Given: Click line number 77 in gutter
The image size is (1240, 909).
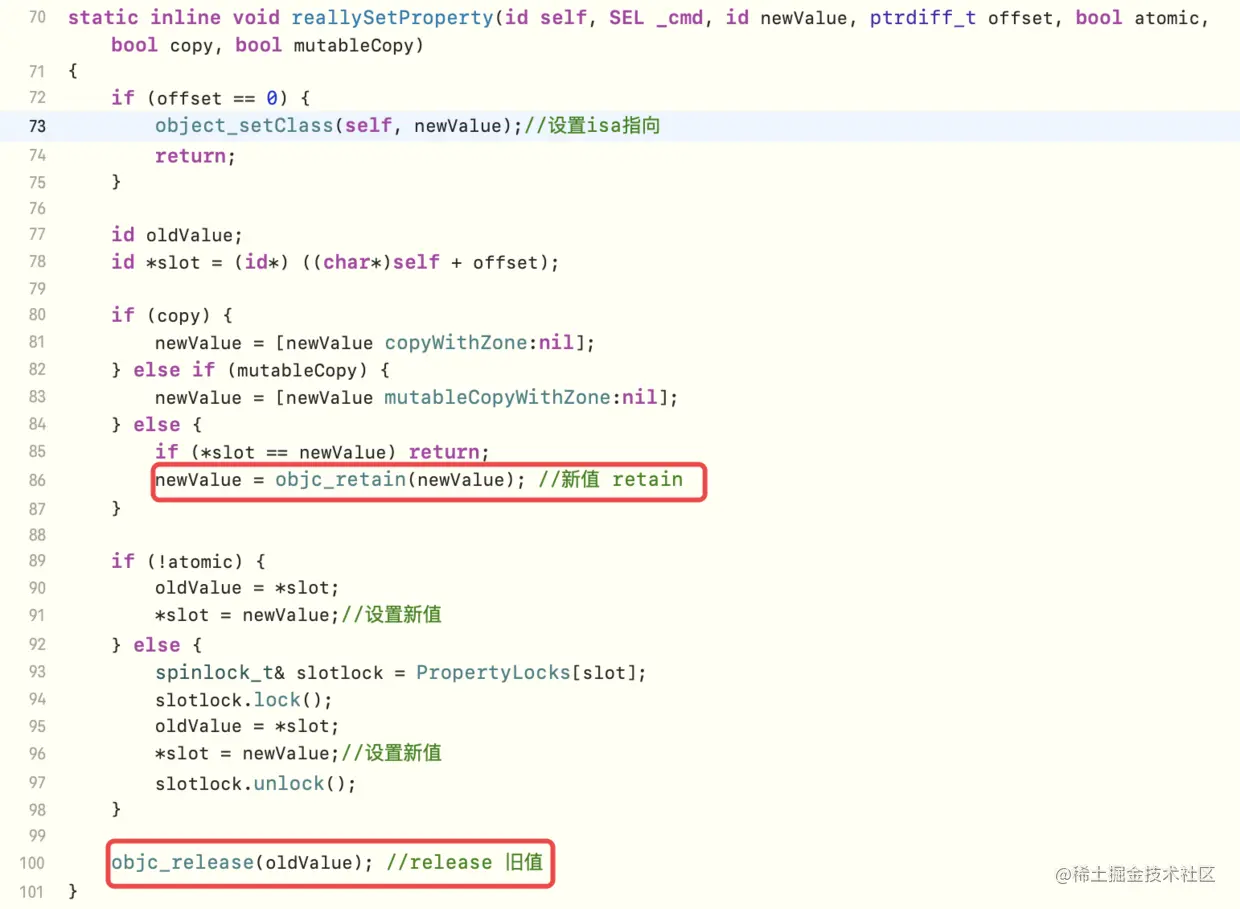Looking at the screenshot, I should [x=36, y=235].
